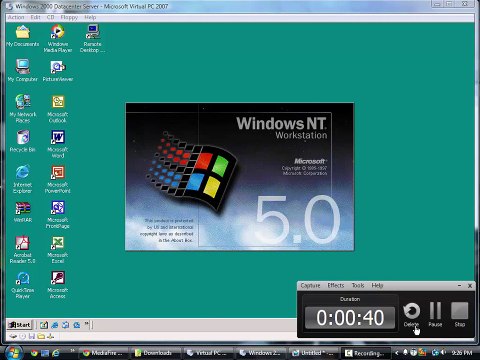Select the Windows Media Player shortcut

click(x=58, y=38)
